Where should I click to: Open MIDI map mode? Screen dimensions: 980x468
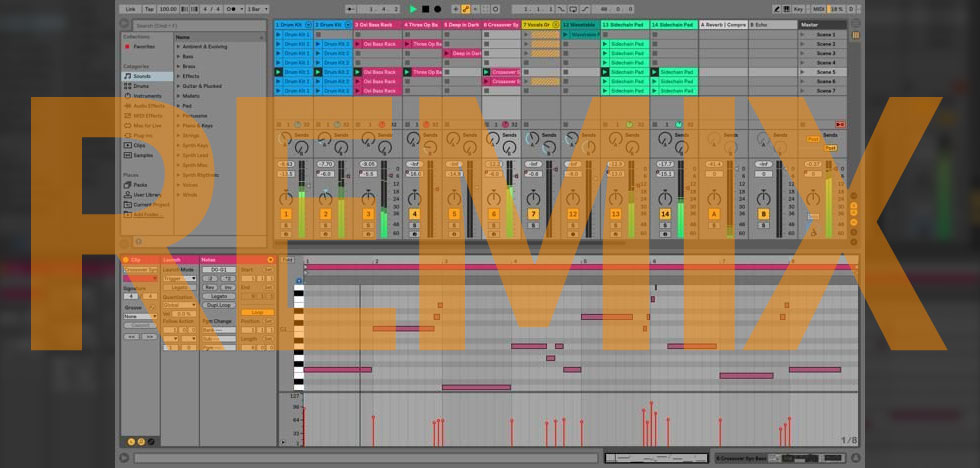click(819, 9)
